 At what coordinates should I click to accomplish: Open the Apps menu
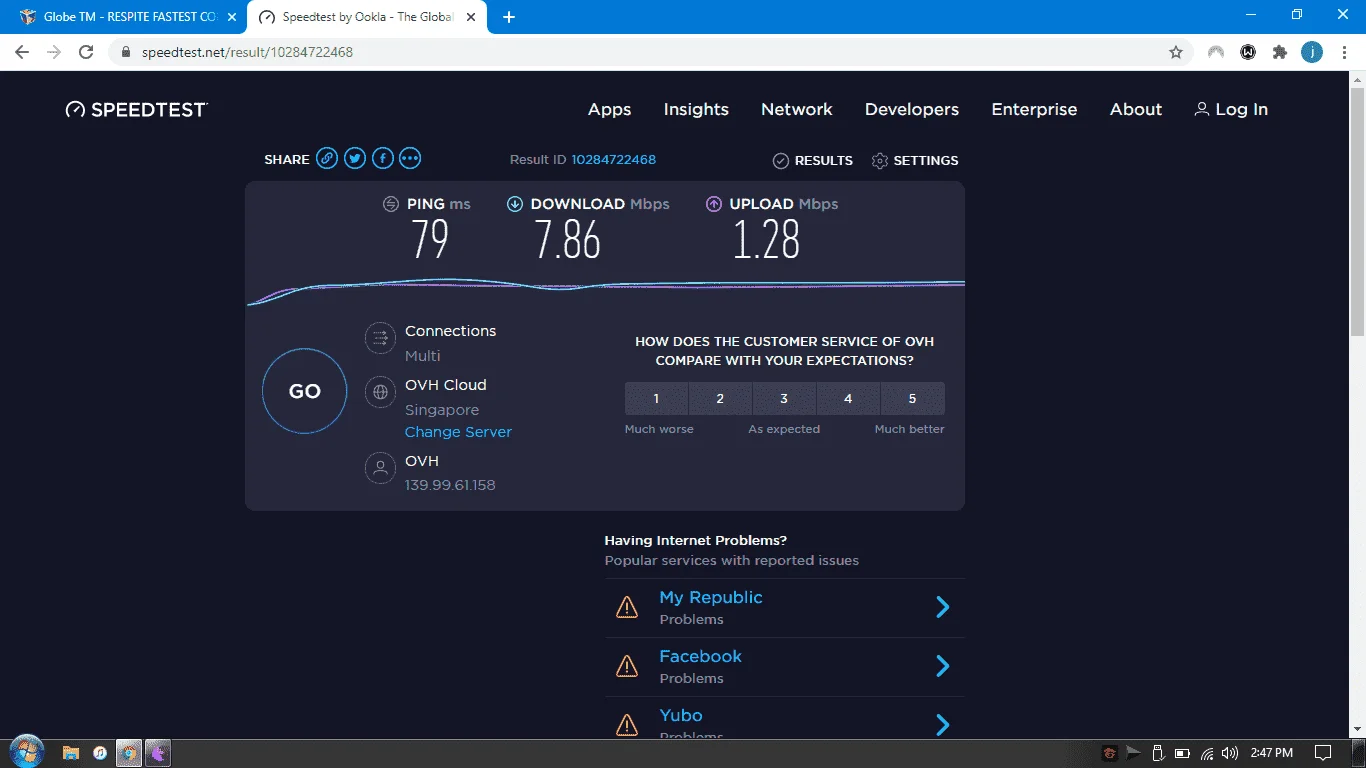[x=609, y=110]
